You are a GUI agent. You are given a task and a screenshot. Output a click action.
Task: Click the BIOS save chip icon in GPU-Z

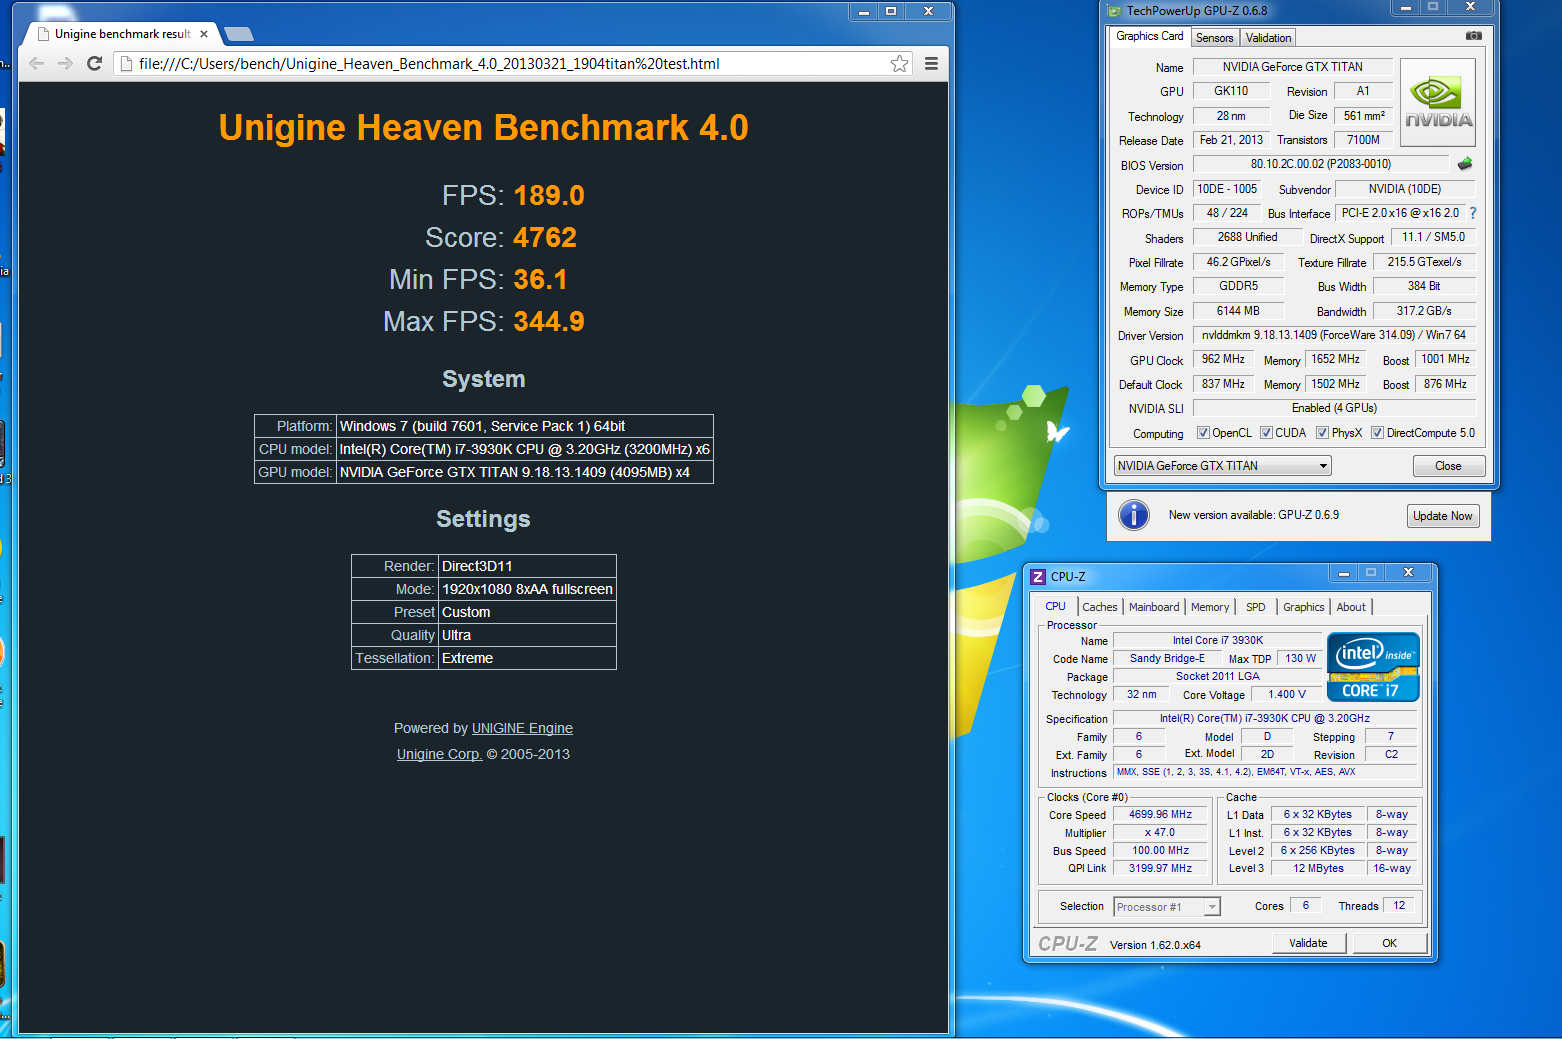click(1465, 164)
